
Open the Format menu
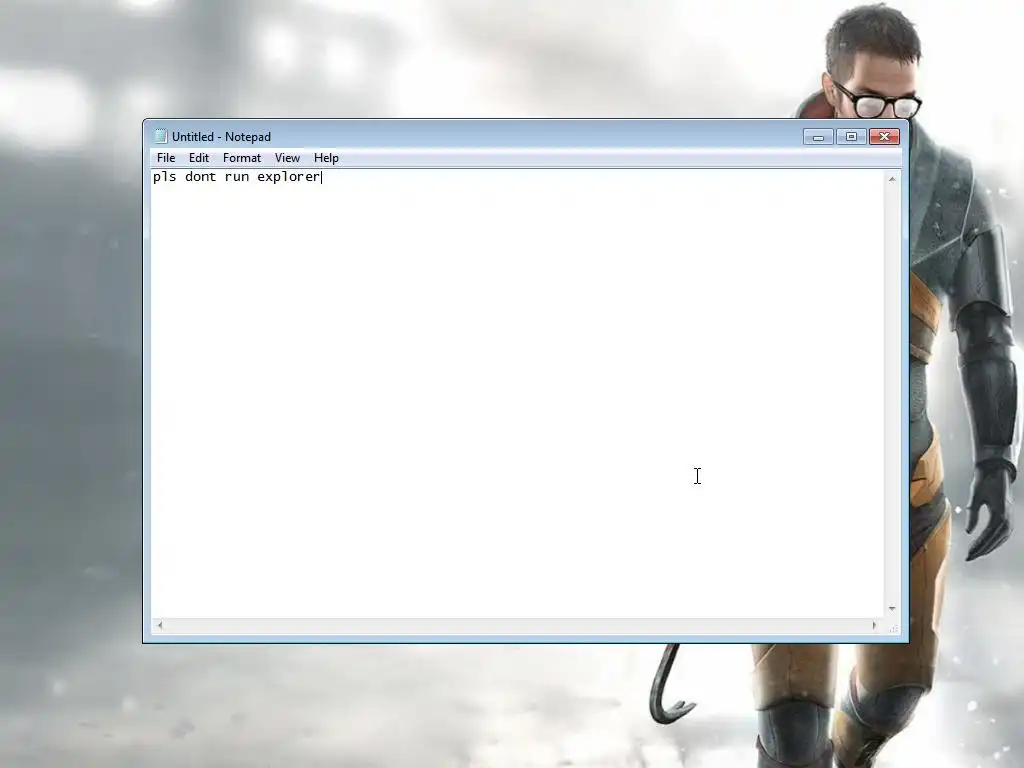pos(242,158)
